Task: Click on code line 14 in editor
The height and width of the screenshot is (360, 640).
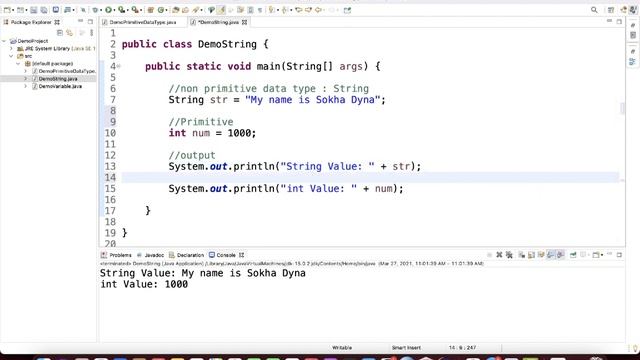Action: coord(370,178)
